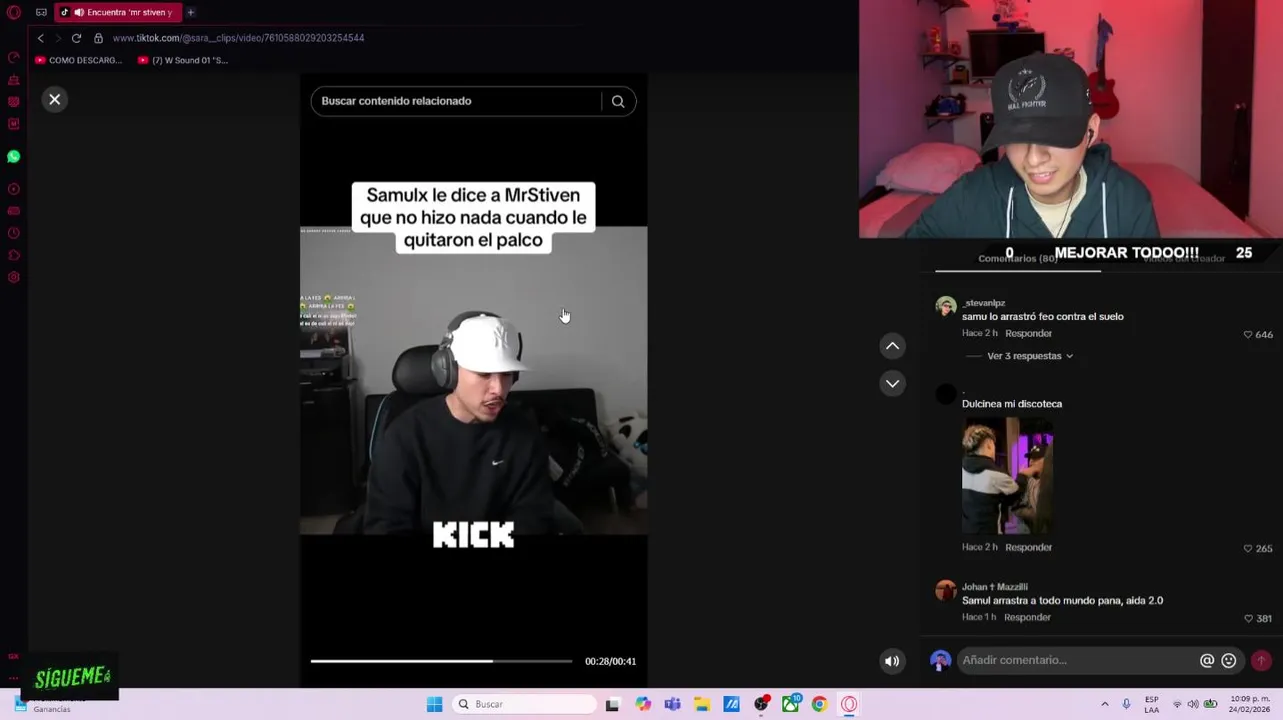Click the system tray volume icon
The width and height of the screenshot is (1283, 720).
click(1193, 704)
